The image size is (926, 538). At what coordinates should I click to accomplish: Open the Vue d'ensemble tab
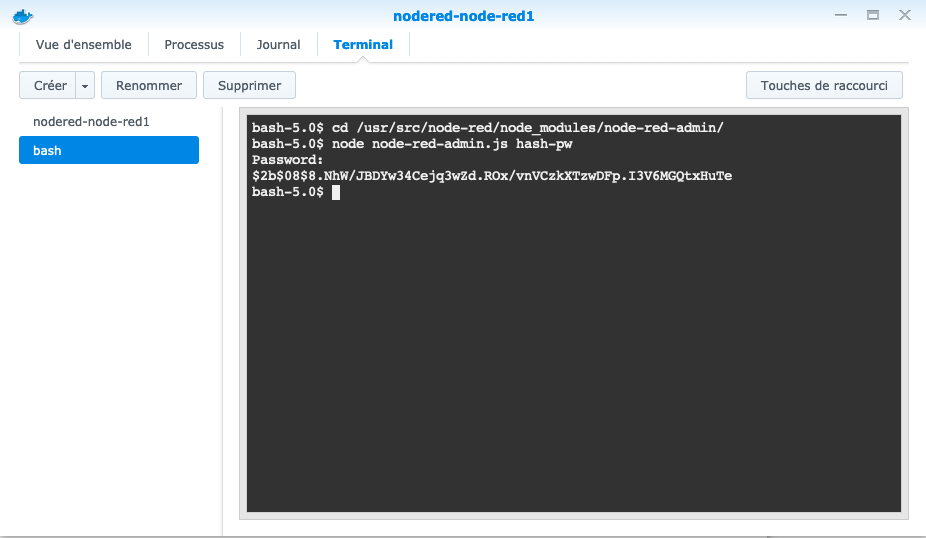click(83, 45)
